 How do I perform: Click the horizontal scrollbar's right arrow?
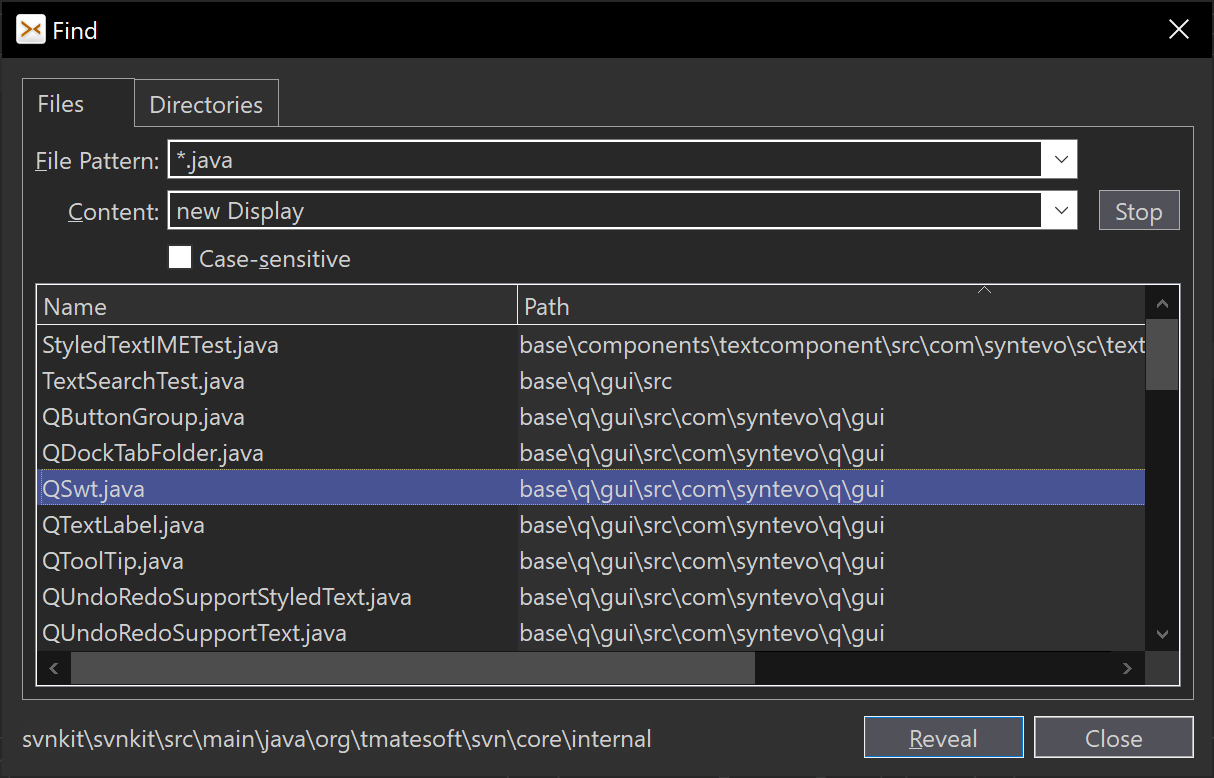(x=1128, y=667)
